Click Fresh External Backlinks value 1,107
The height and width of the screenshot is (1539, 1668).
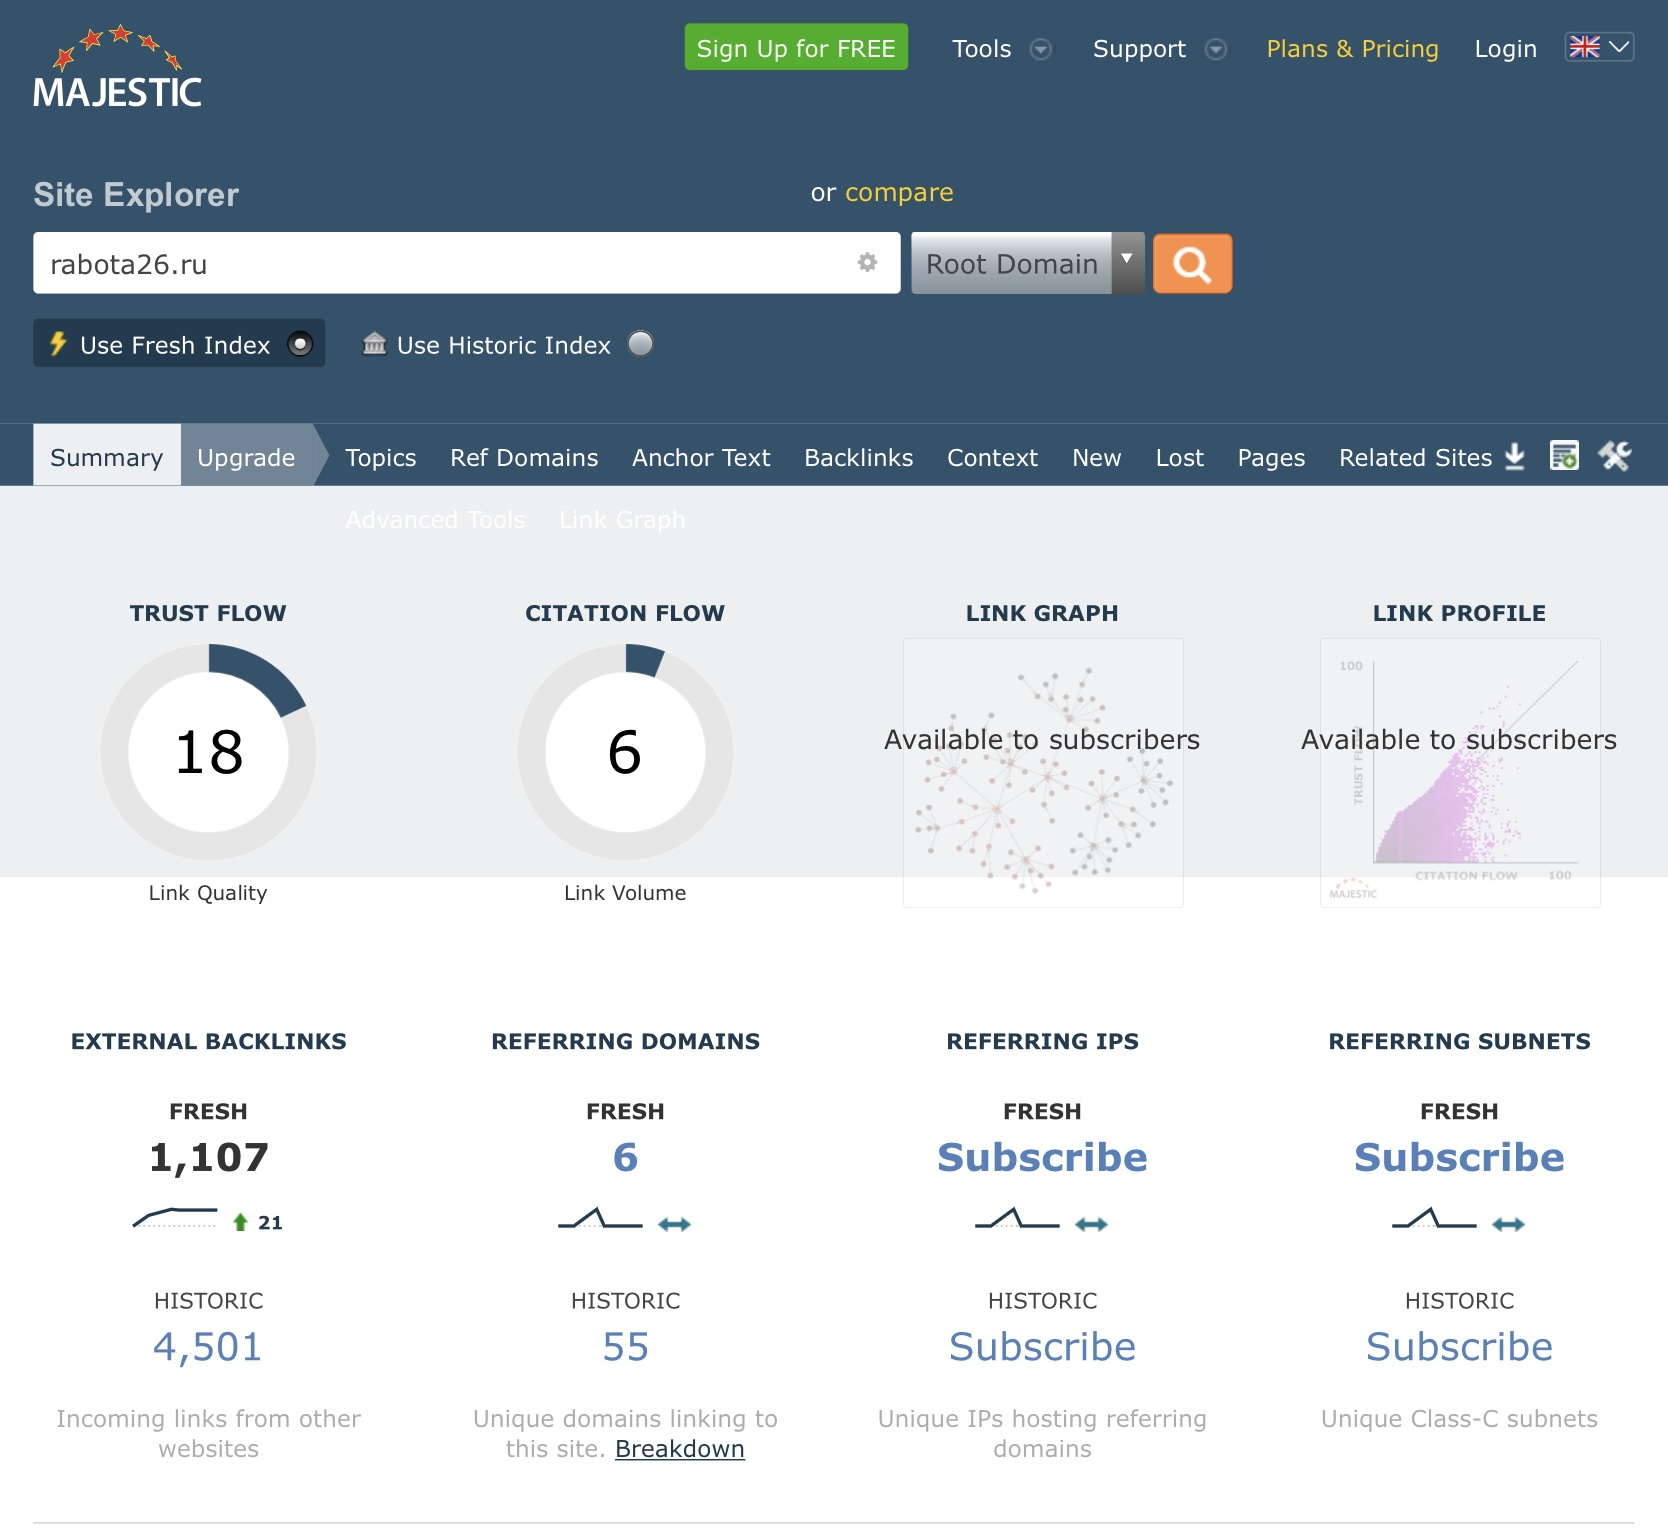(208, 1157)
